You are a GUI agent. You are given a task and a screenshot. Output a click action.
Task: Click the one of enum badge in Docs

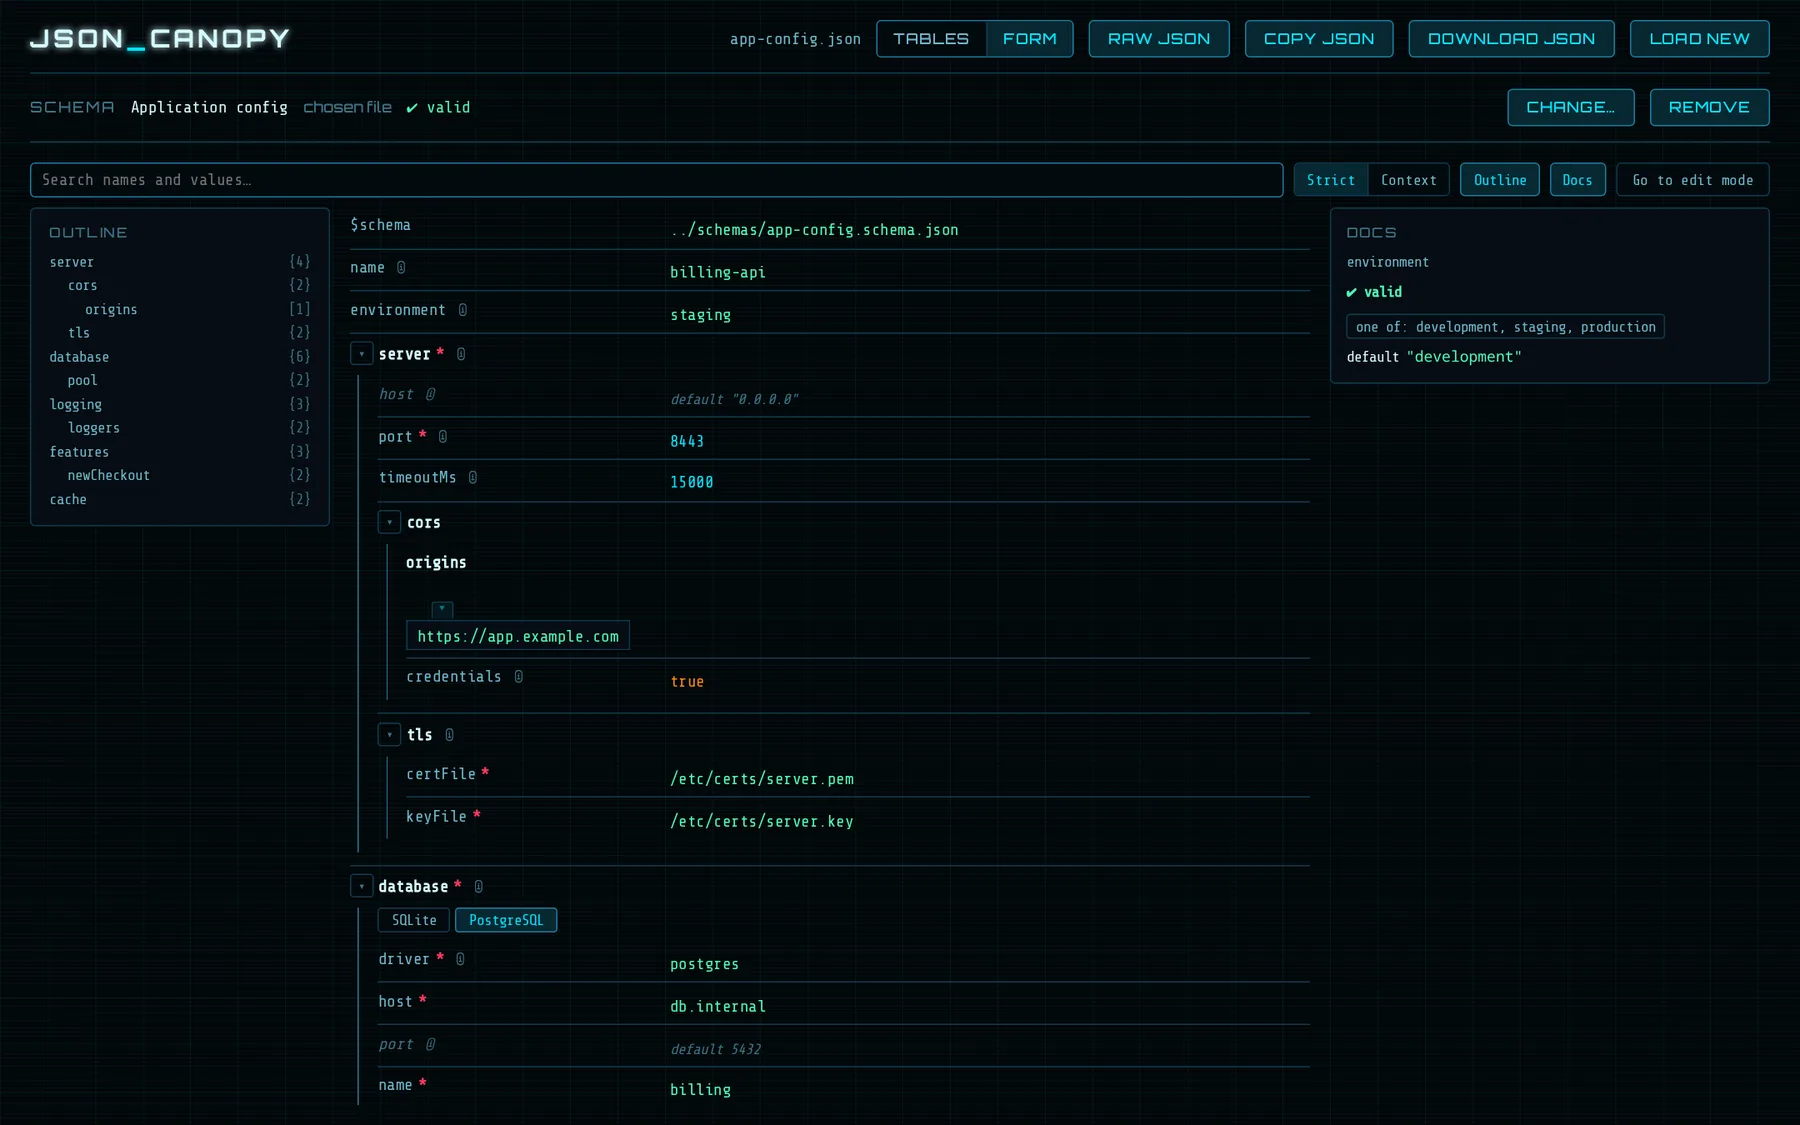coord(1506,328)
